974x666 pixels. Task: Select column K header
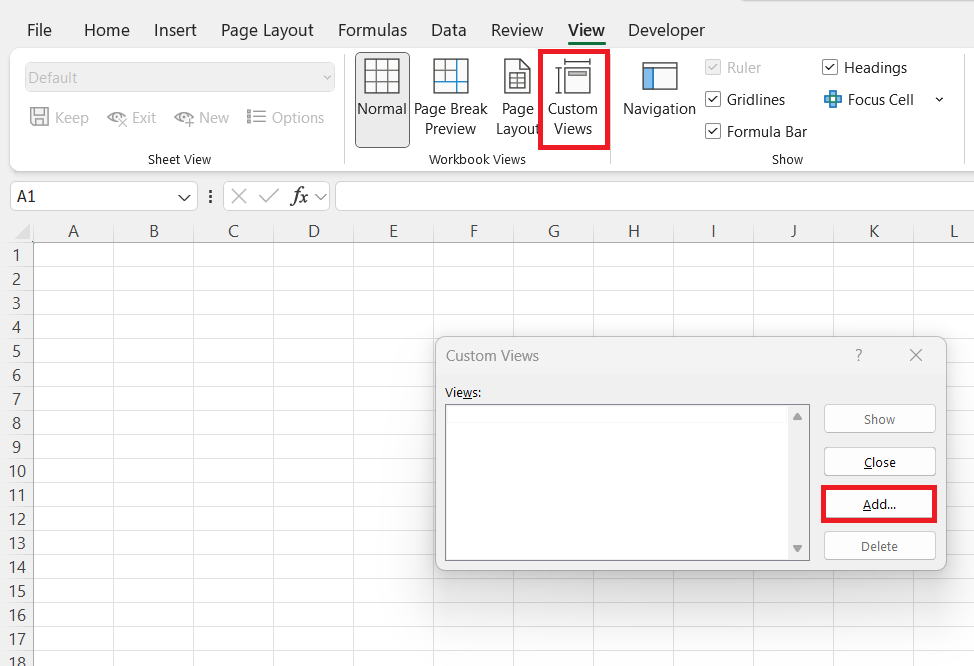point(874,232)
